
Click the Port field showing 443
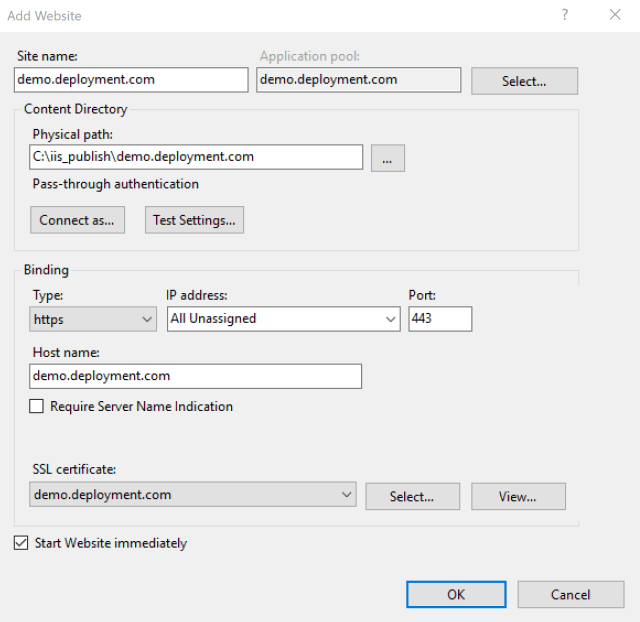point(439,319)
